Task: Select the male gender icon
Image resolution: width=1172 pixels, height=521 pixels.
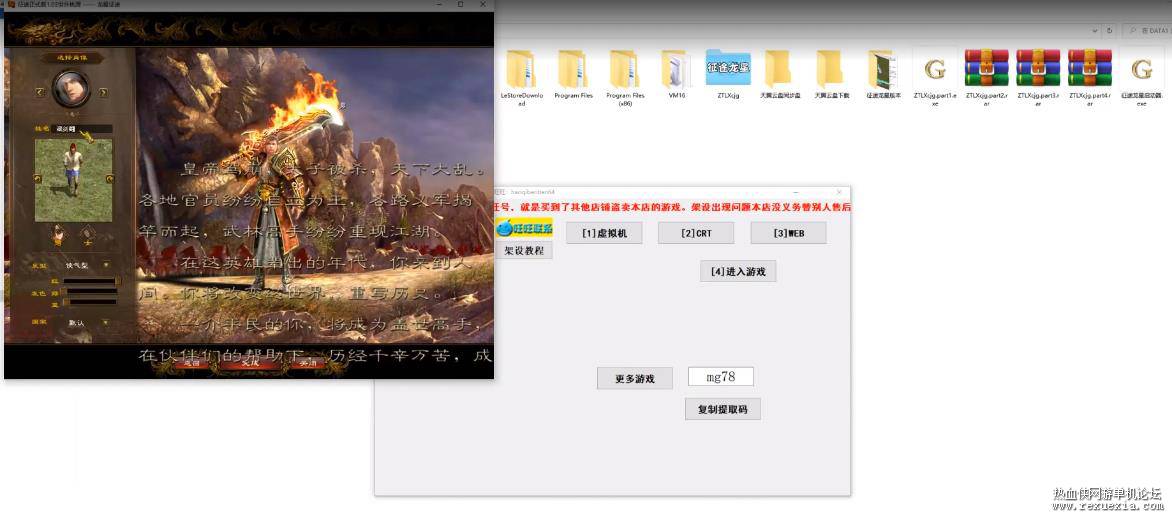Action: (x=58, y=235)
